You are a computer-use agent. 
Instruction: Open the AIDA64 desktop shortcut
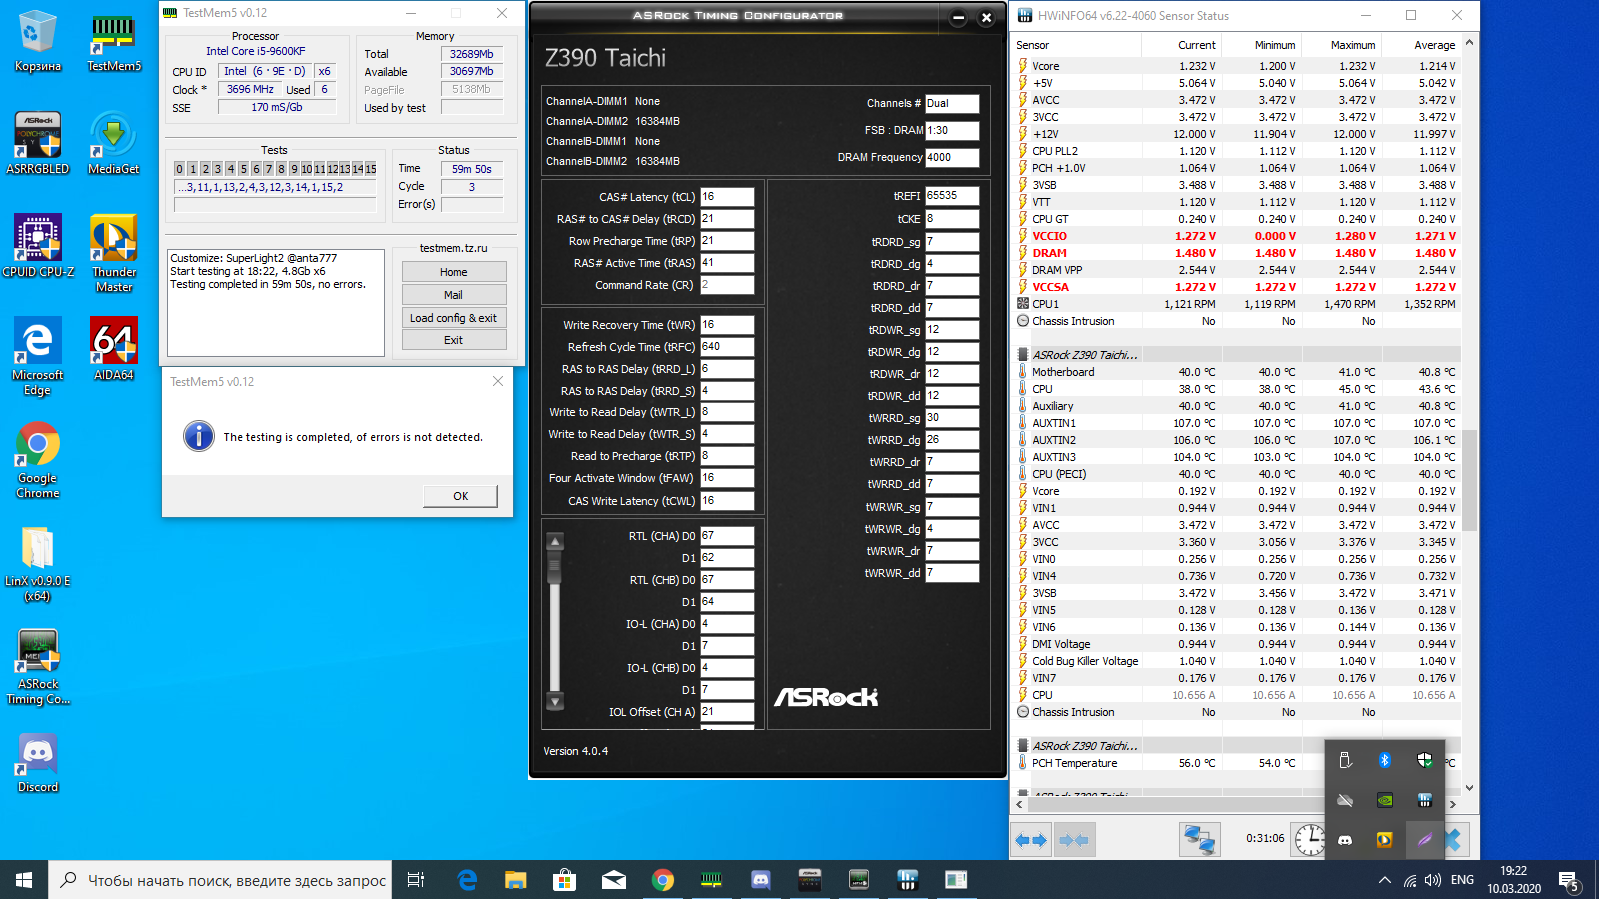(114, 349)
